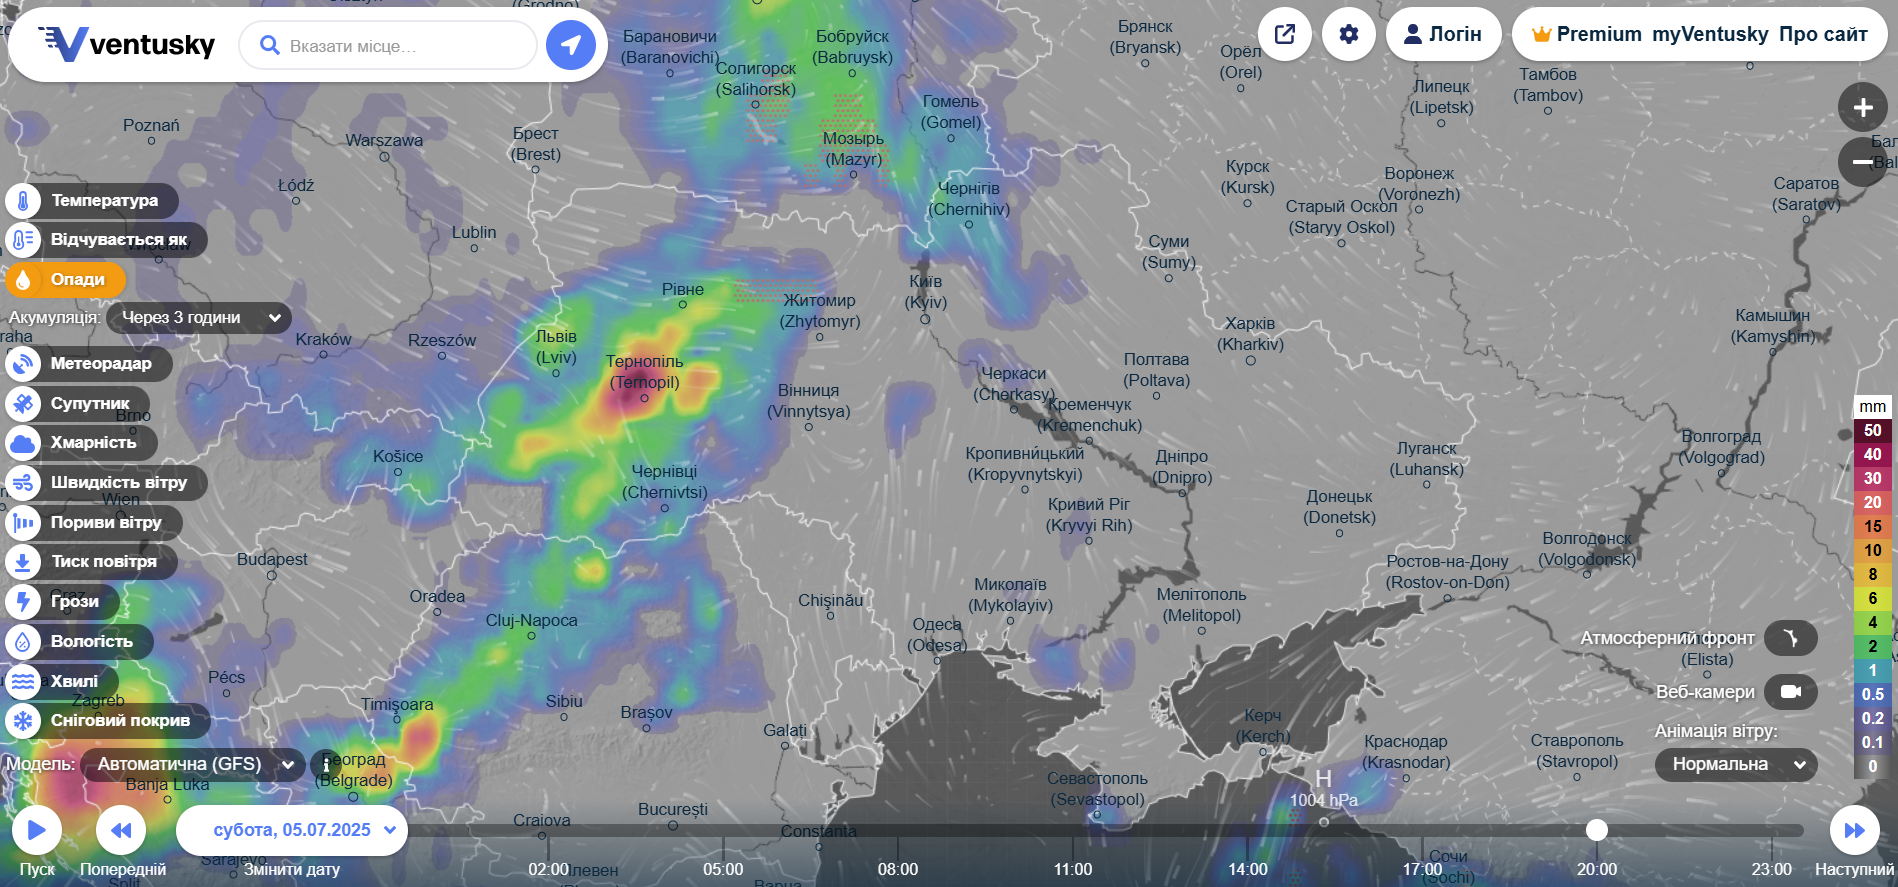Expand the accumulation period dropdown

pos(198,318)
